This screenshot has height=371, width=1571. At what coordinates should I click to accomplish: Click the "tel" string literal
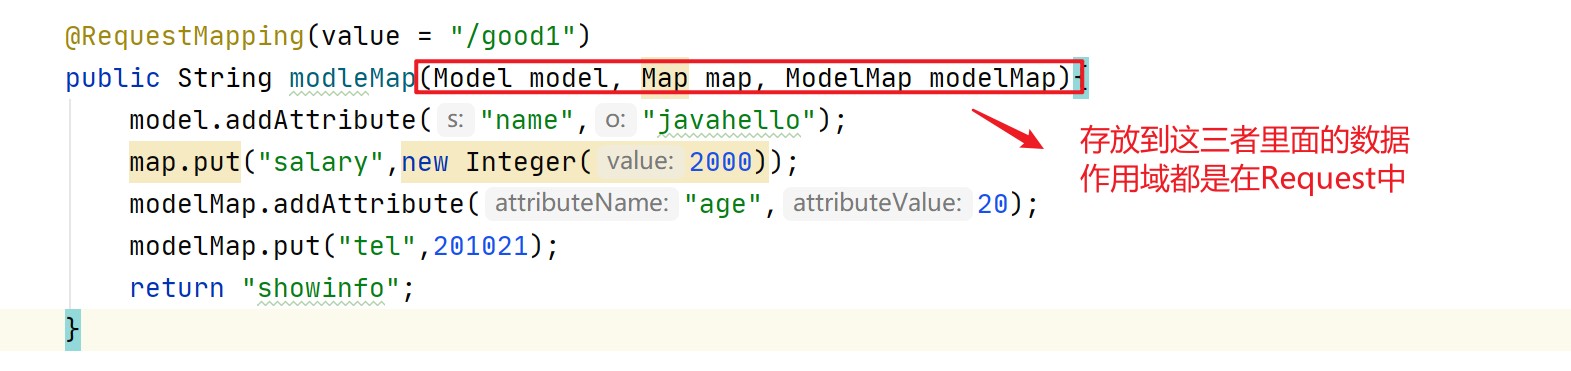point(376,246)
